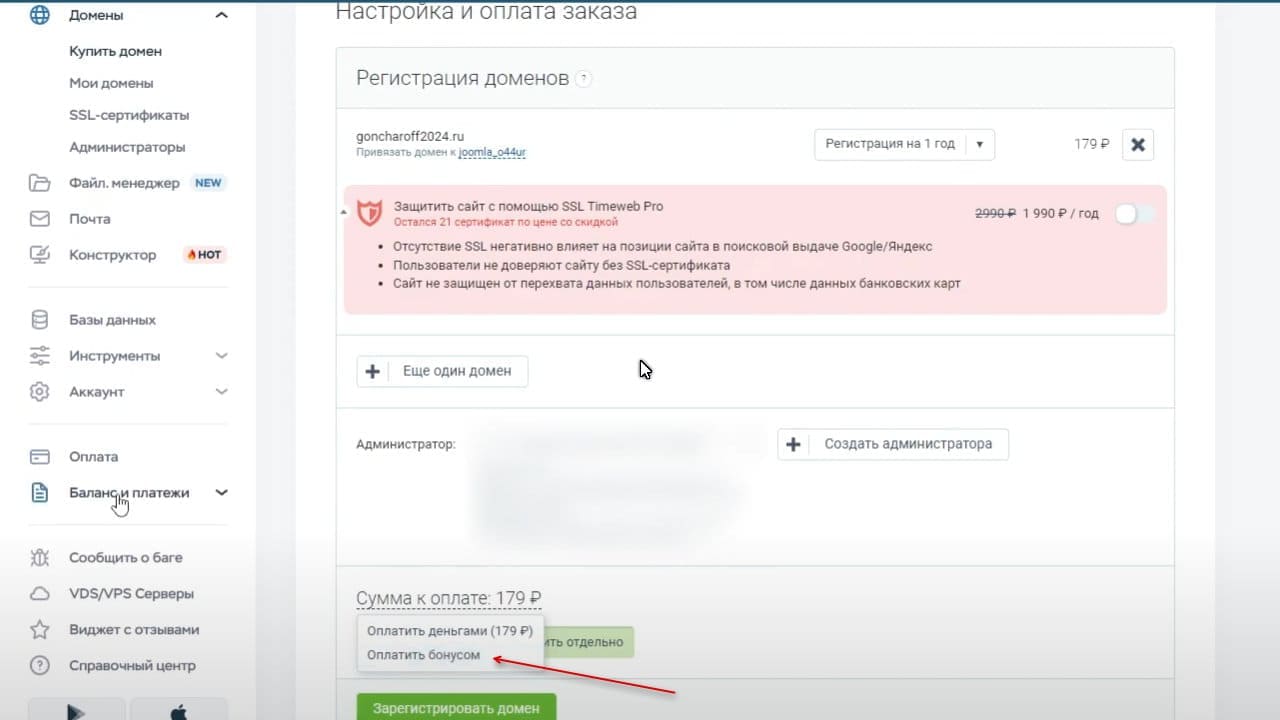This screenshot has width=1280, height=720.
Task: Click Создать администратора button
Action: (x=893, y=444)
